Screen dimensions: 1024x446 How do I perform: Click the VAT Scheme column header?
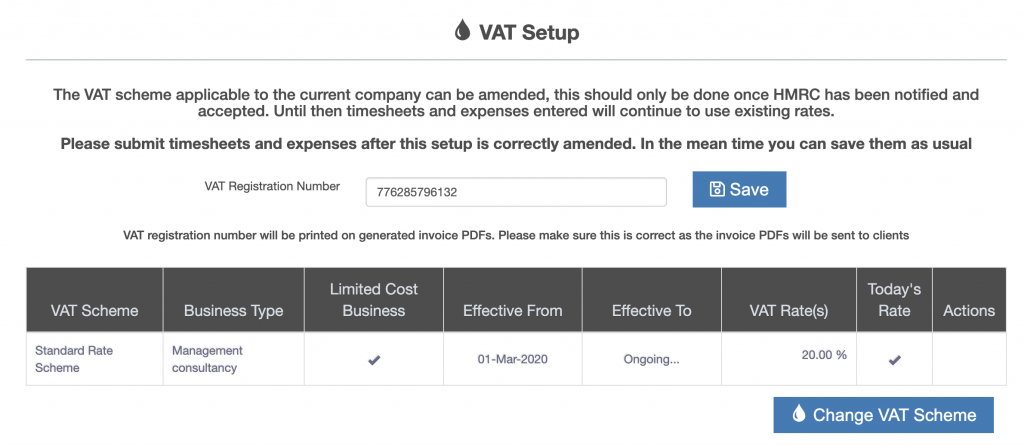pos(95,310)
